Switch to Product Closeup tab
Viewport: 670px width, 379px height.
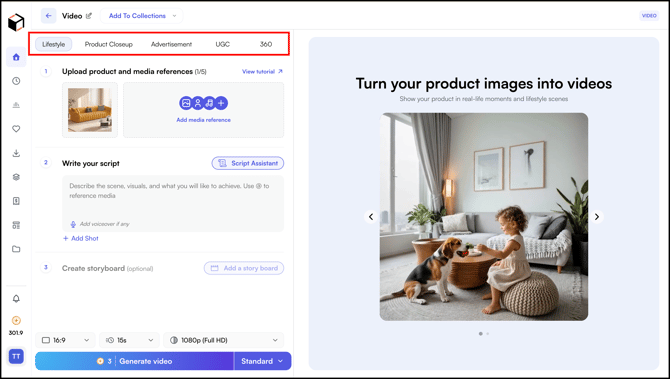coord(109,44)
